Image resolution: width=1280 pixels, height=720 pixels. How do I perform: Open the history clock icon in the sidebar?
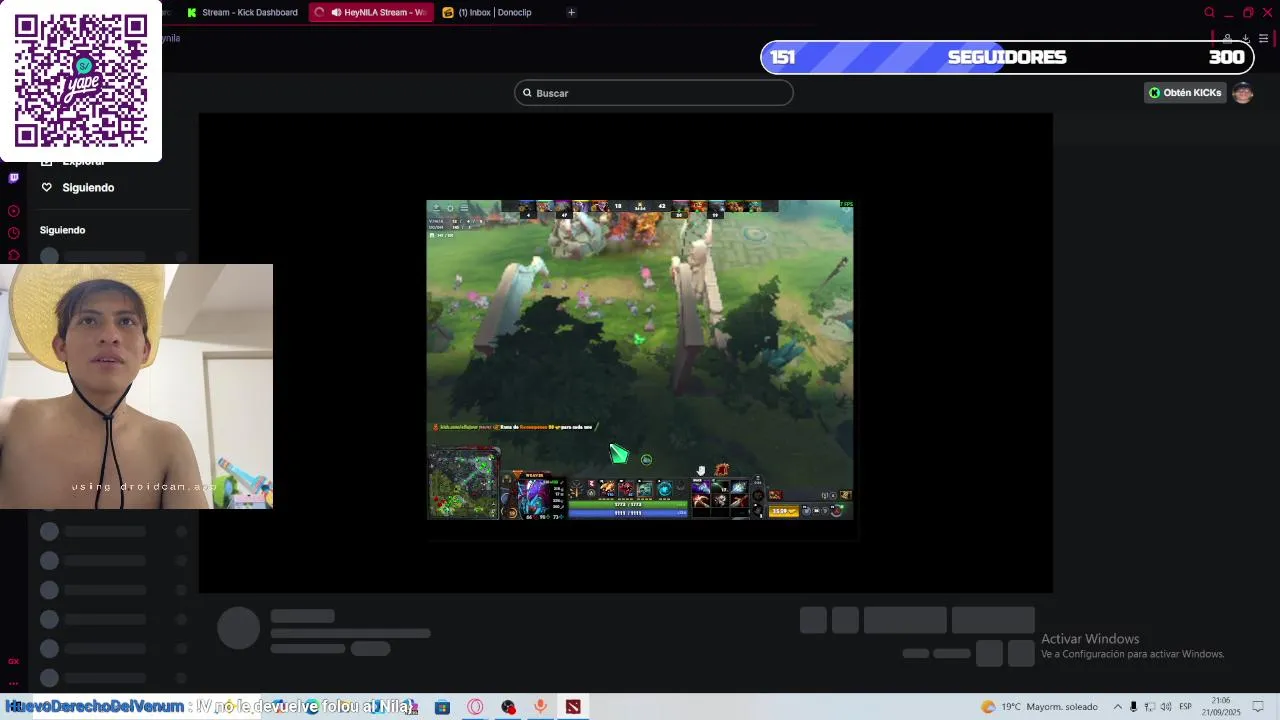click(x=13, y=233)
